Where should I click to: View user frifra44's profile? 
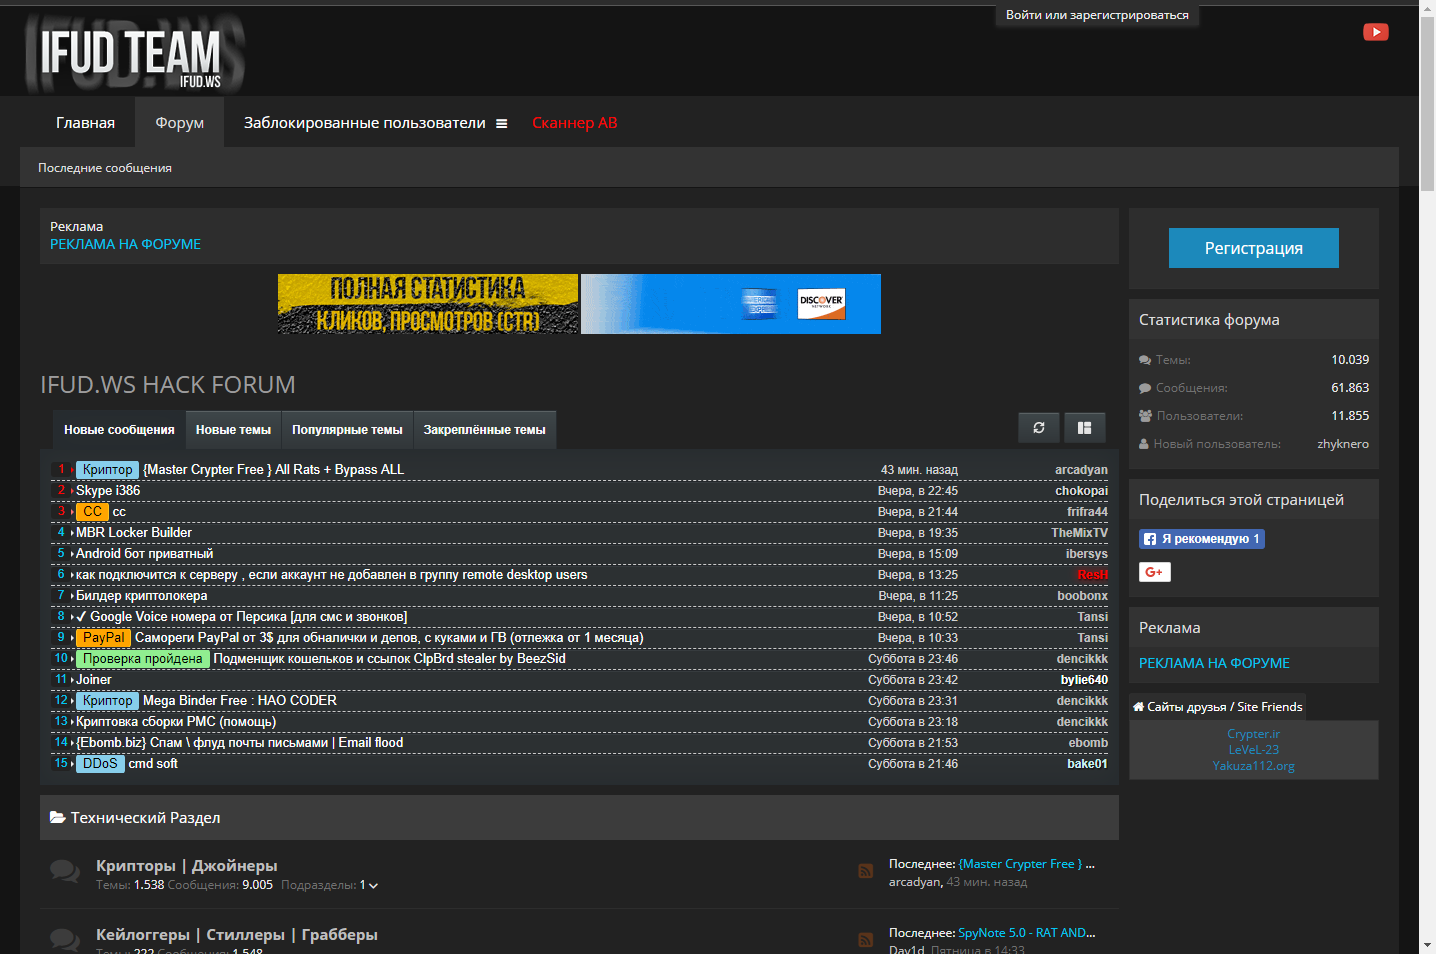click(x=1087, y=512)
